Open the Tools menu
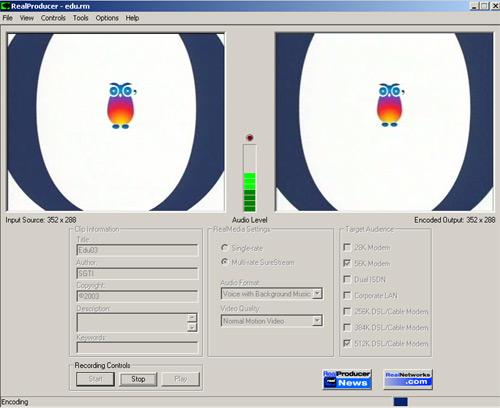The width and height of the screenshot is (500, 408). pos(81,18)
